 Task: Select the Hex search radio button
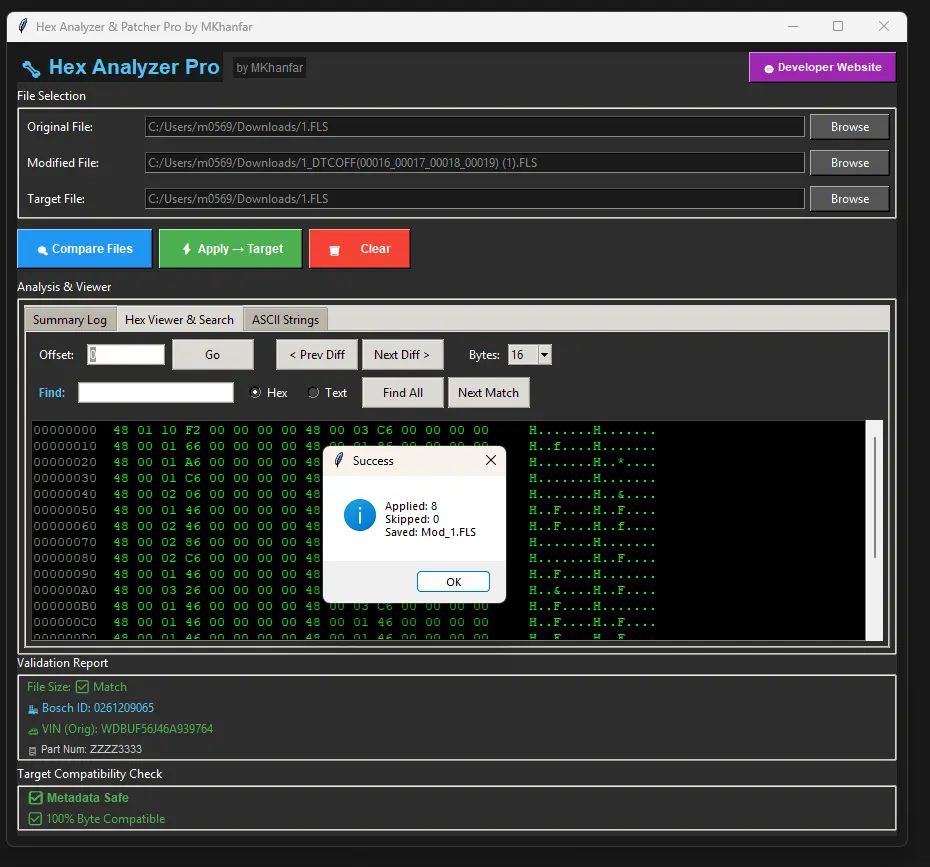[x=255, y=393]
